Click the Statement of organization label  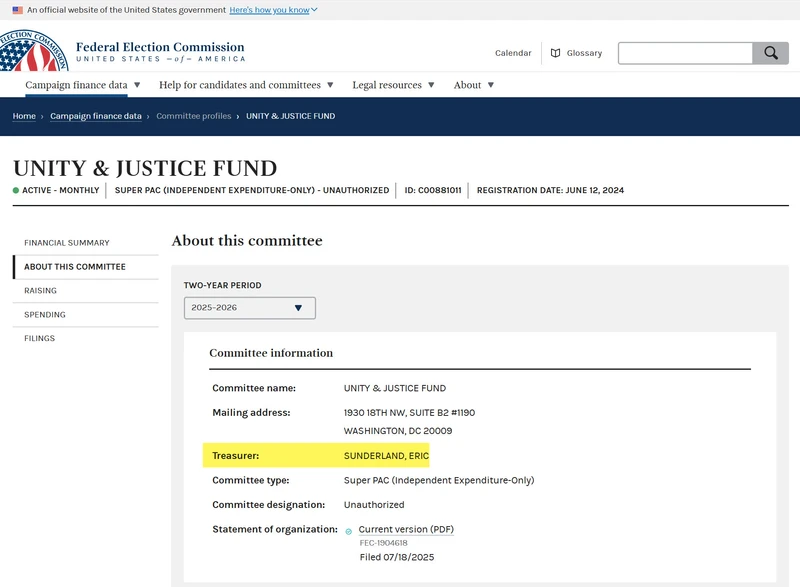[x=275, y=529]
